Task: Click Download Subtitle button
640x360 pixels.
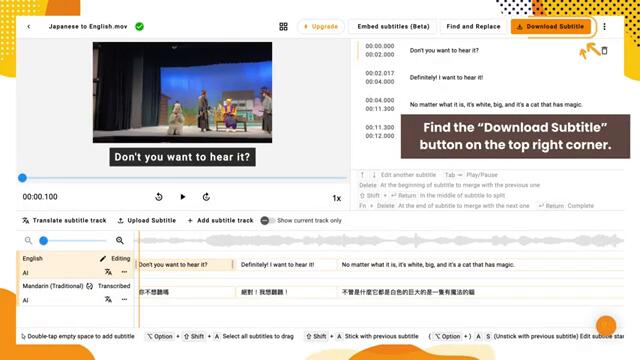Action: [551, 27]
